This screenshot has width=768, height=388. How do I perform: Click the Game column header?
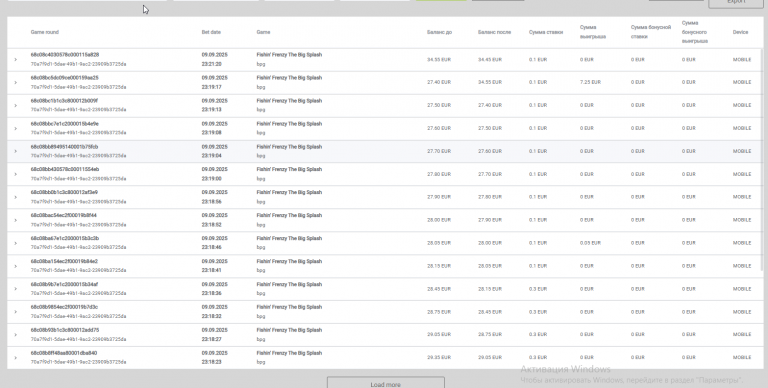click(263, 32)
